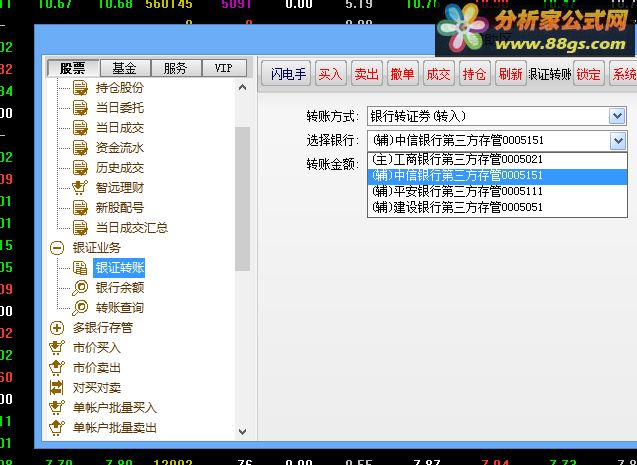
Task: Click the icon beside 当日成交汇总
Action: coord(80,228)
